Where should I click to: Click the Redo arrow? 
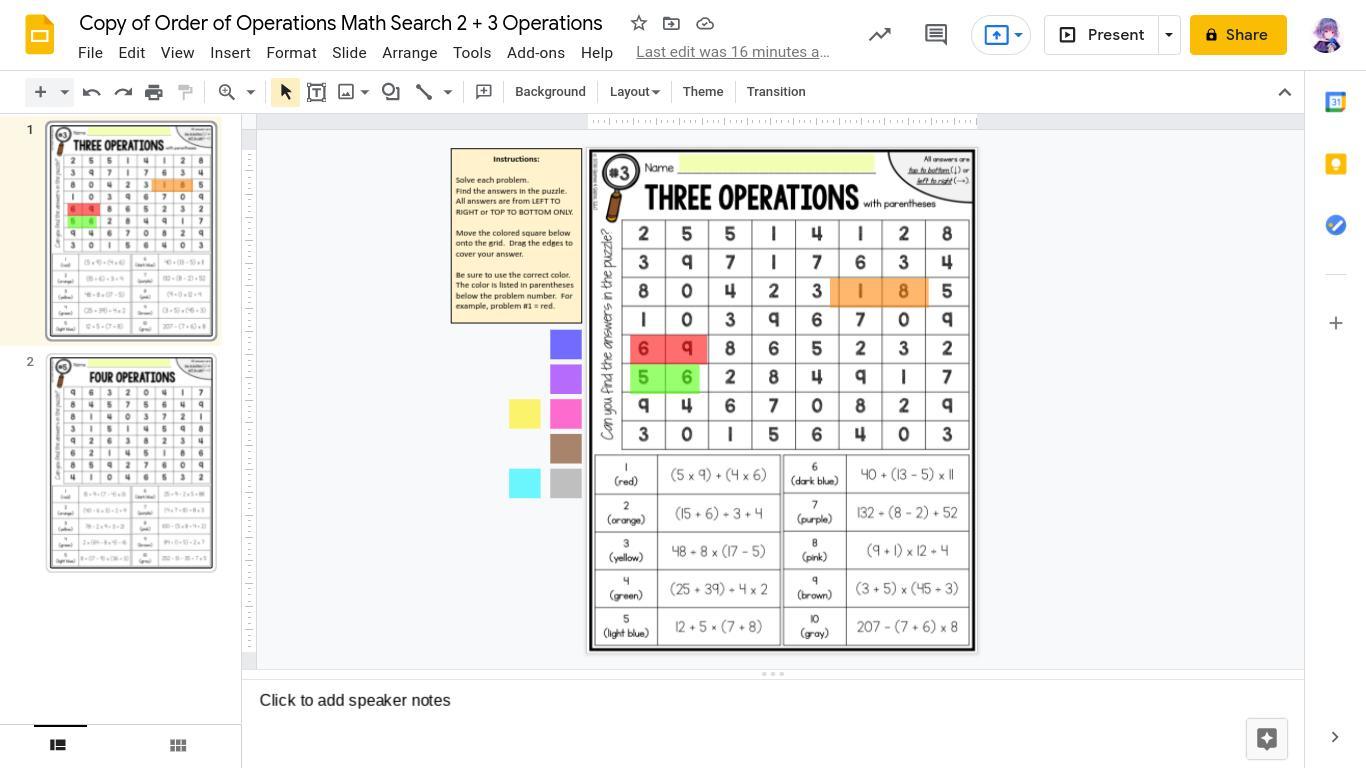point(123,92)
